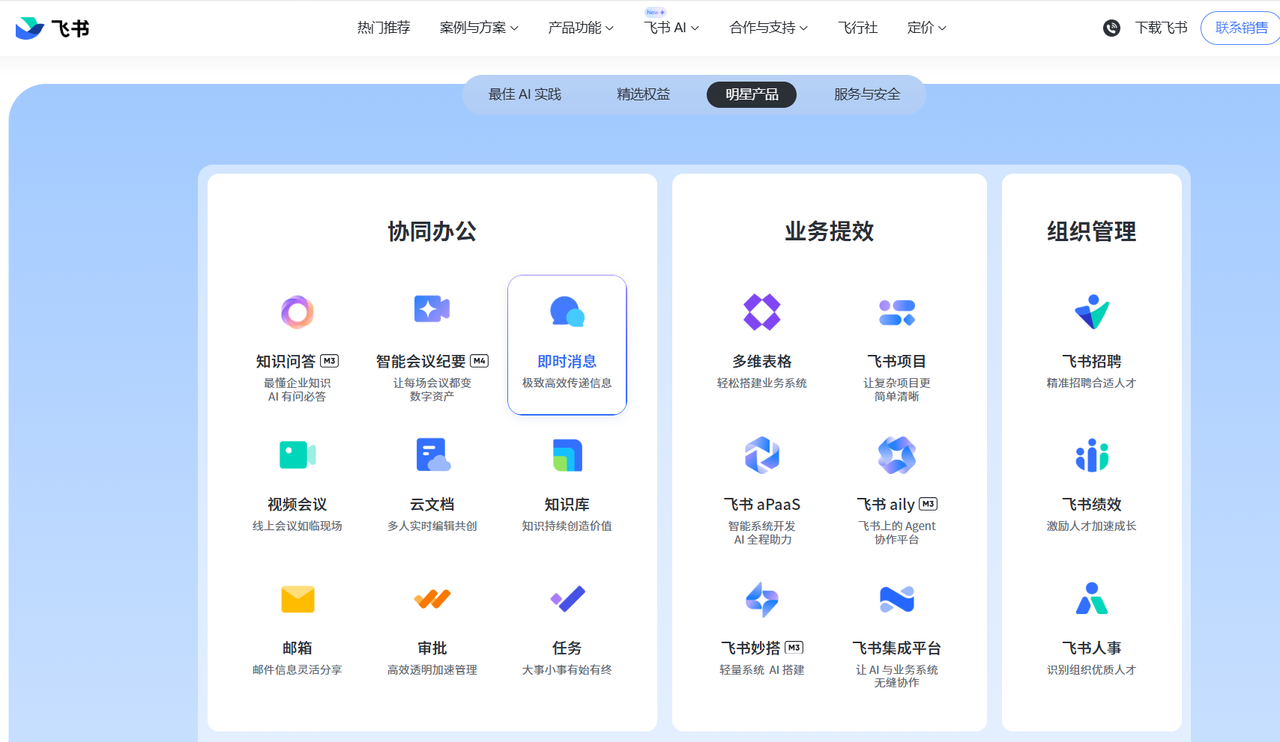1280x742 pixels.
Task: Click the text "轻松搭建业务系统"
Action: tap(762, 383)
